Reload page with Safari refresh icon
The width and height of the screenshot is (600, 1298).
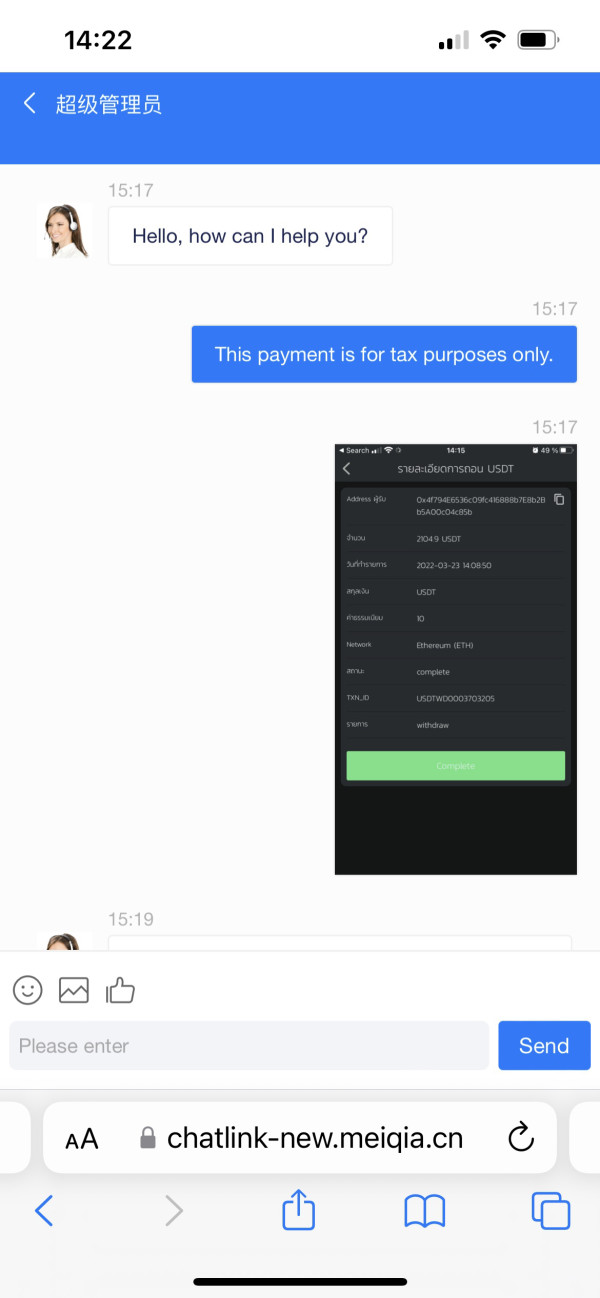point(520,1137)
